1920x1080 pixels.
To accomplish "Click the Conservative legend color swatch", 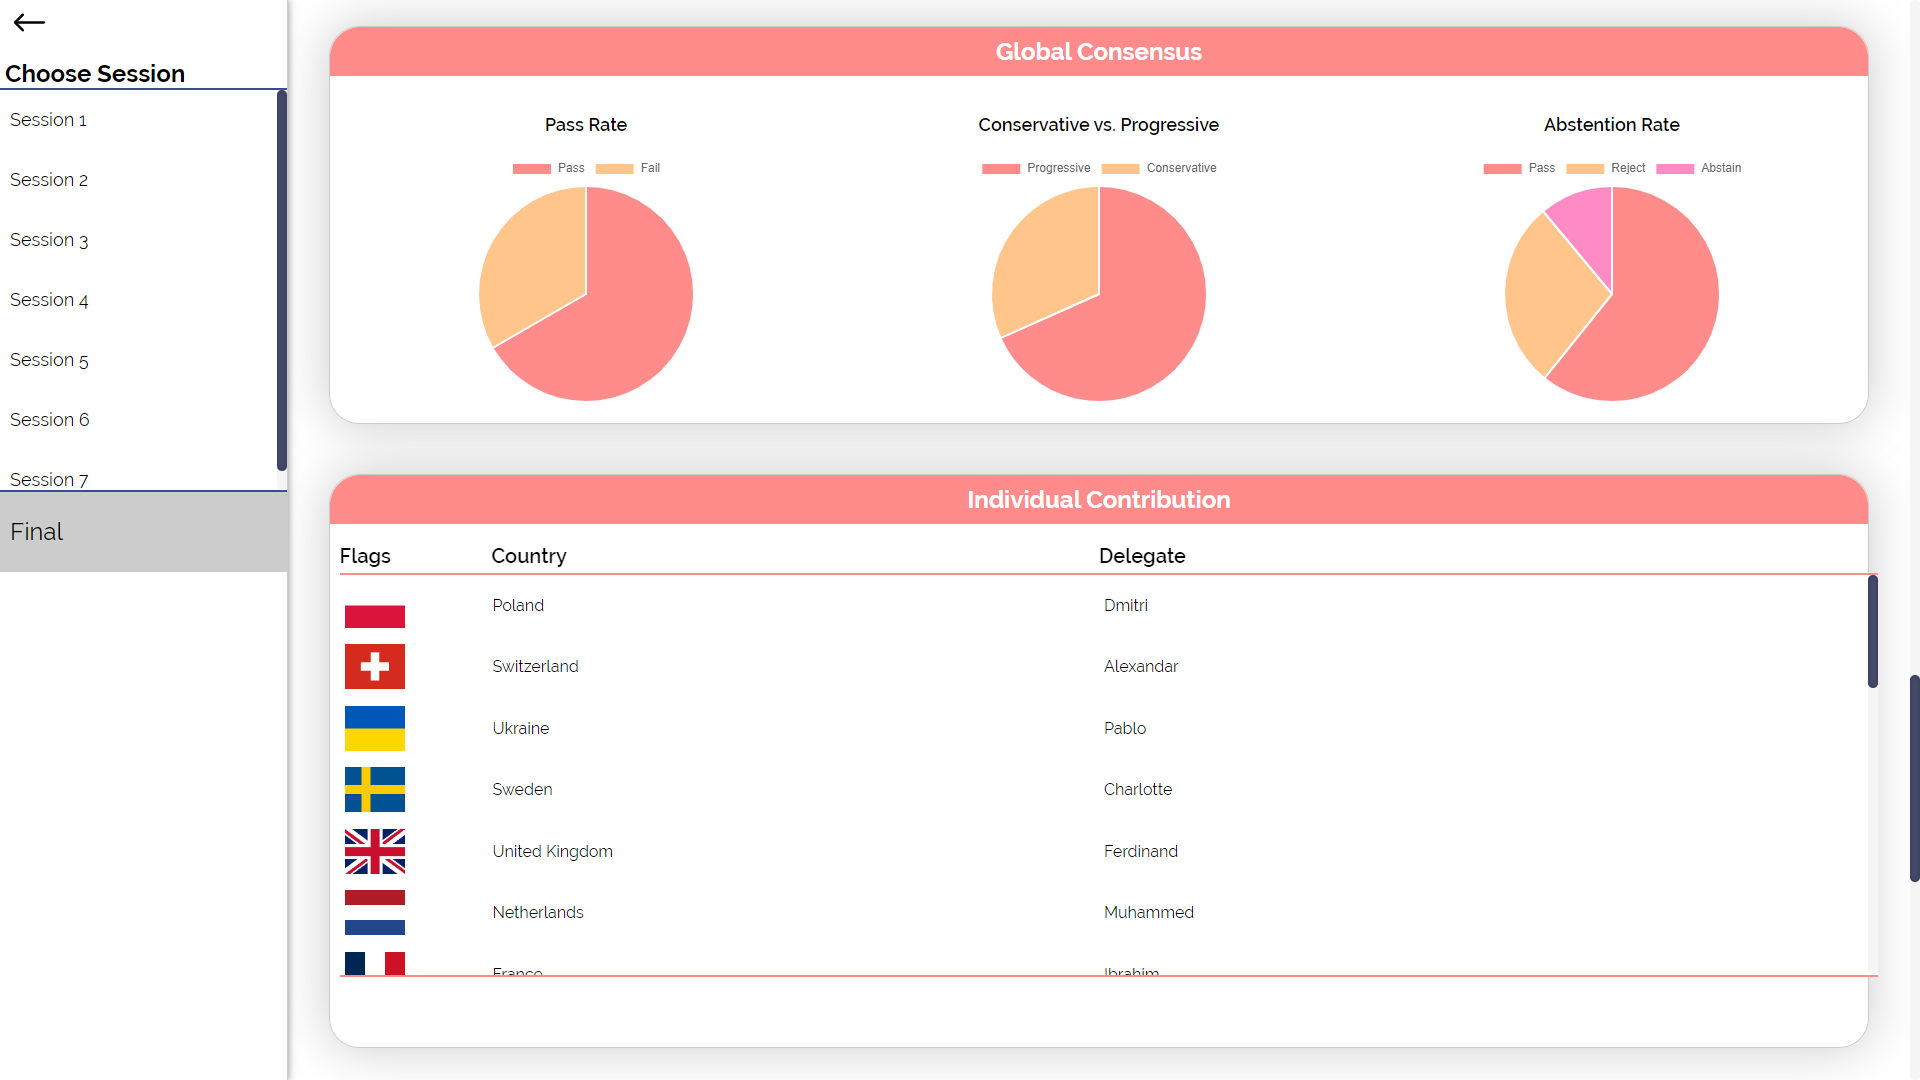I will pos(1120,168).
